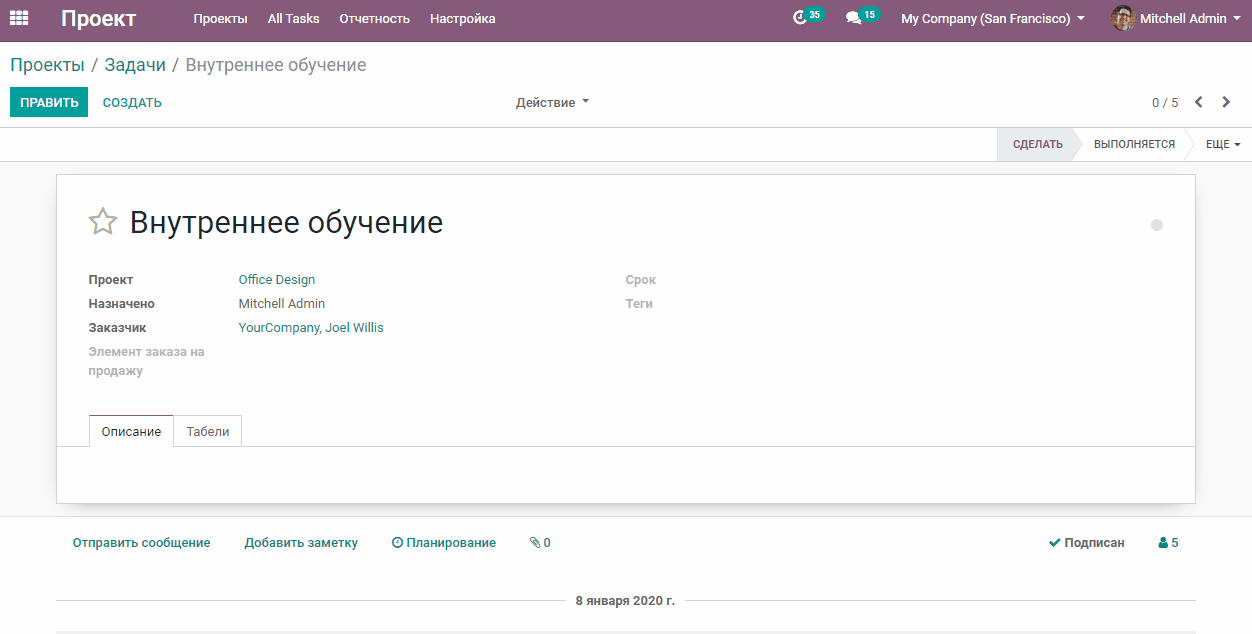
Task: Expand the ЕЩЕ stages dropdown
Action: click(1222, 145)
